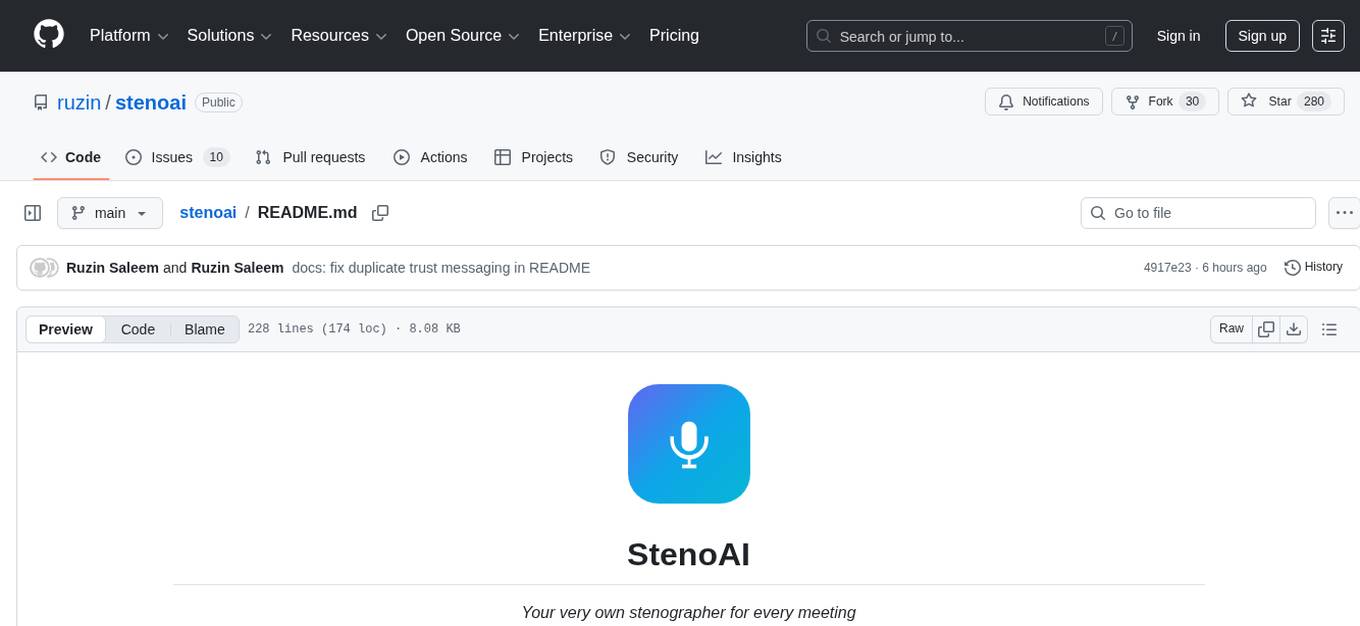1360x626 pixels.
Task: Open the ruzin profile link
Action: [x=79, y=102]
